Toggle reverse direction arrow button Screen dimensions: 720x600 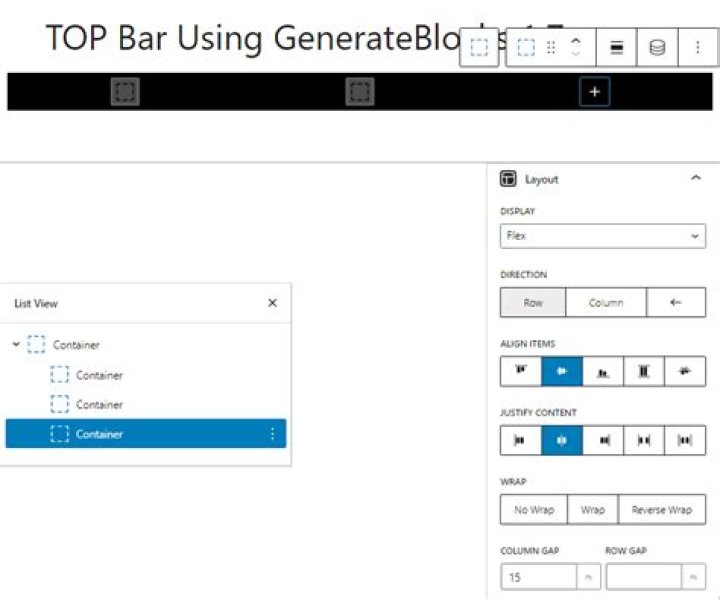click(x=675, y=303)
